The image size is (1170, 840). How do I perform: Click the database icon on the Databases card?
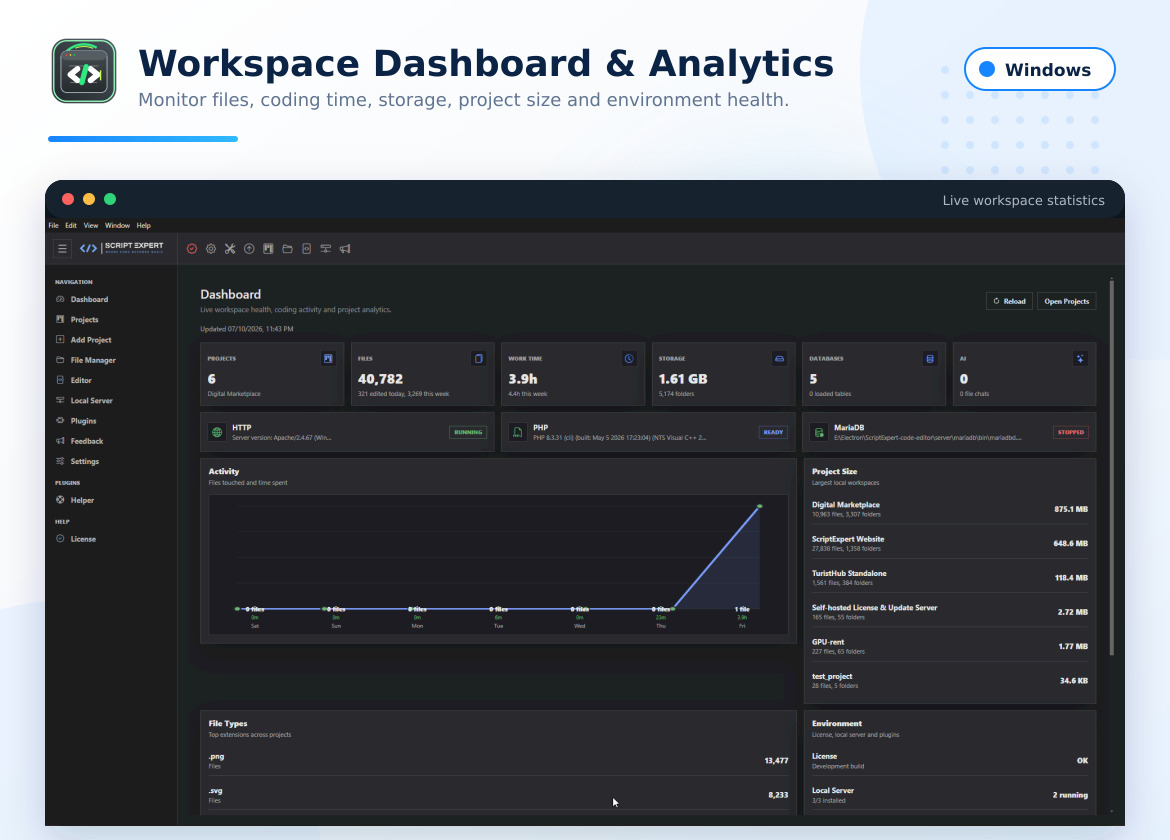coord(930,359)
